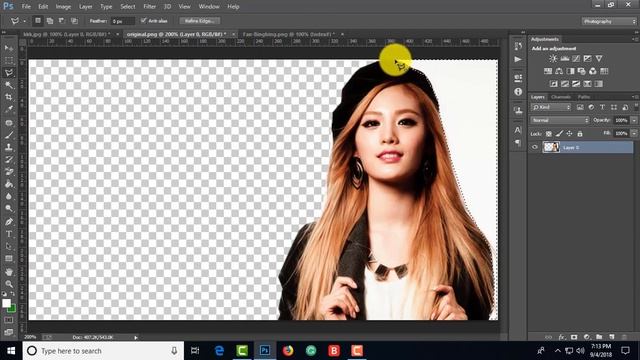Screen dimensions: 640x360
Task: Toggle the filter for pixel layers
Action: (x=580, y=107)
